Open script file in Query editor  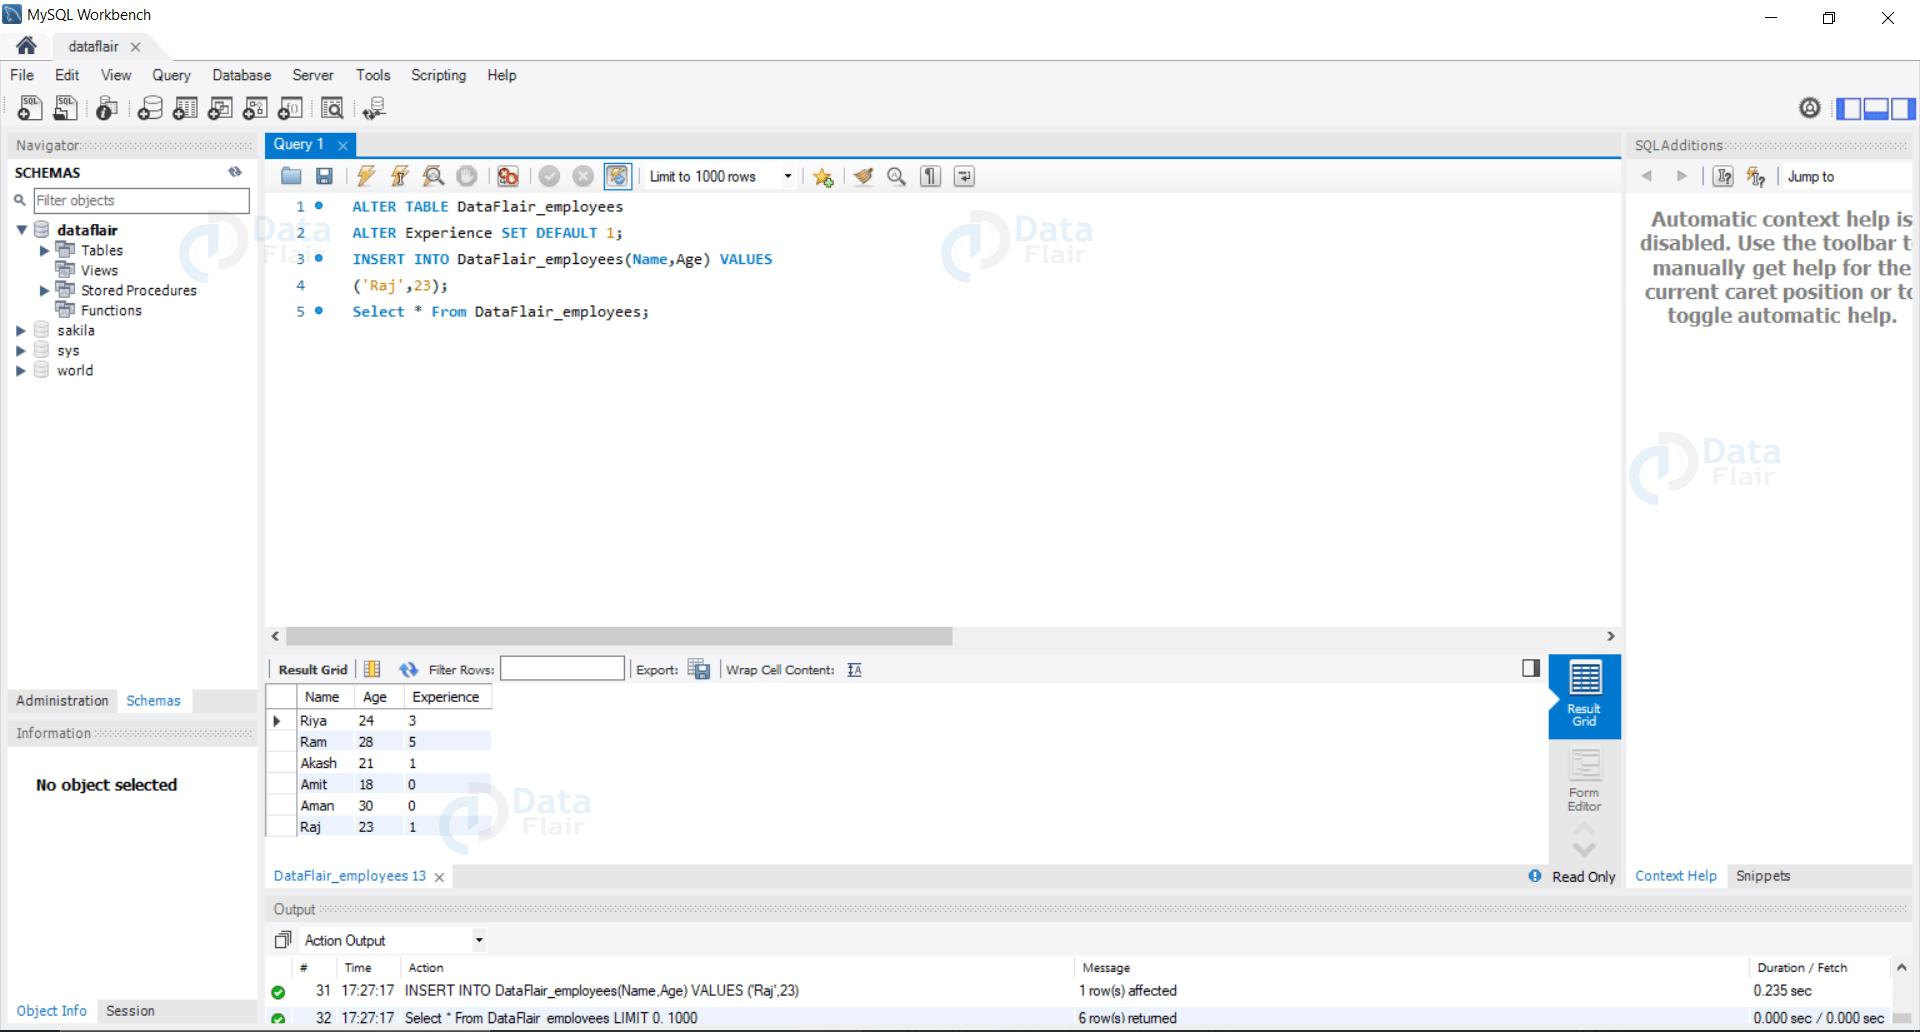291,176
